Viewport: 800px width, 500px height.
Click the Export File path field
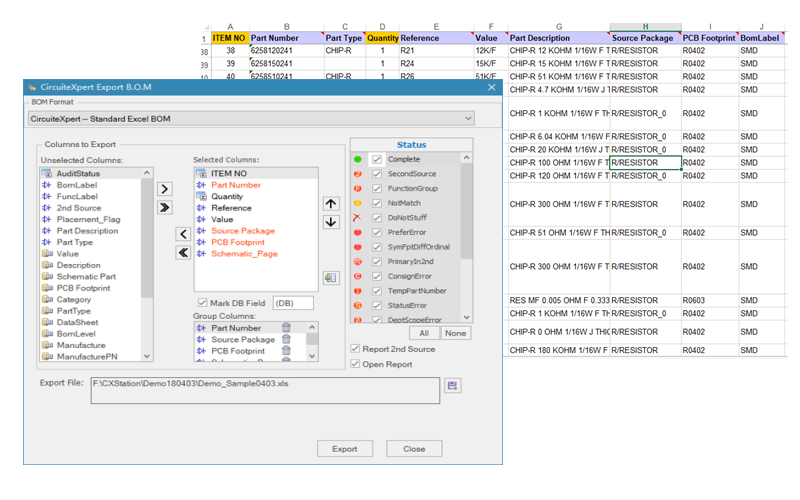click(x=264, y=389)
